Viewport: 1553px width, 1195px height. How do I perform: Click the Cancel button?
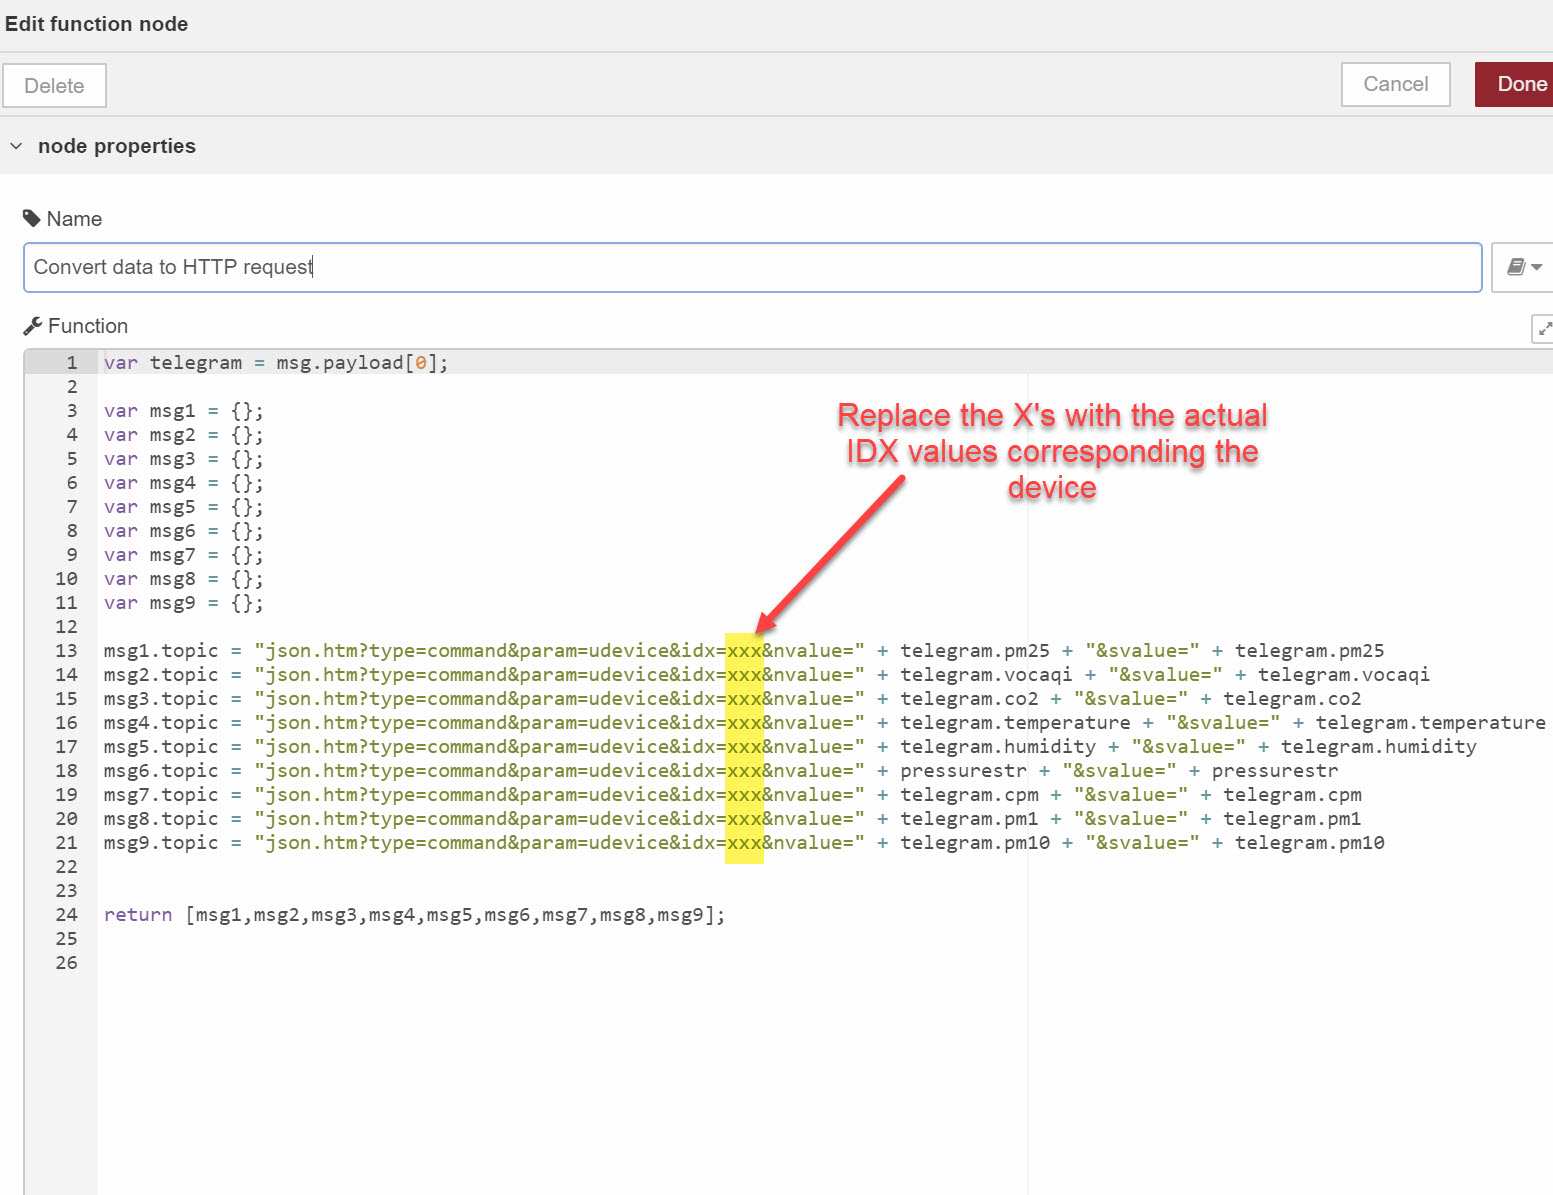(1395, 85)
